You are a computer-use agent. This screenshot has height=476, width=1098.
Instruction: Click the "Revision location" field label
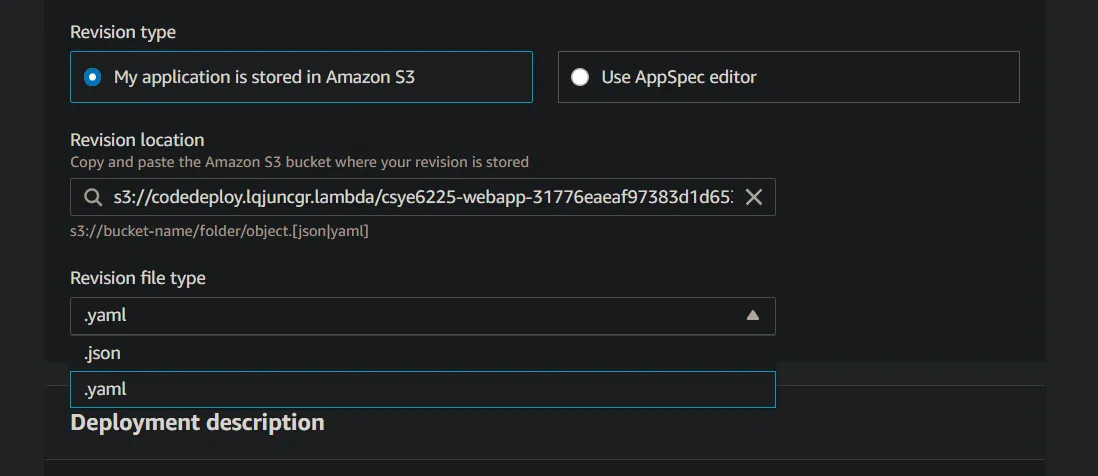tap(137, 140)
